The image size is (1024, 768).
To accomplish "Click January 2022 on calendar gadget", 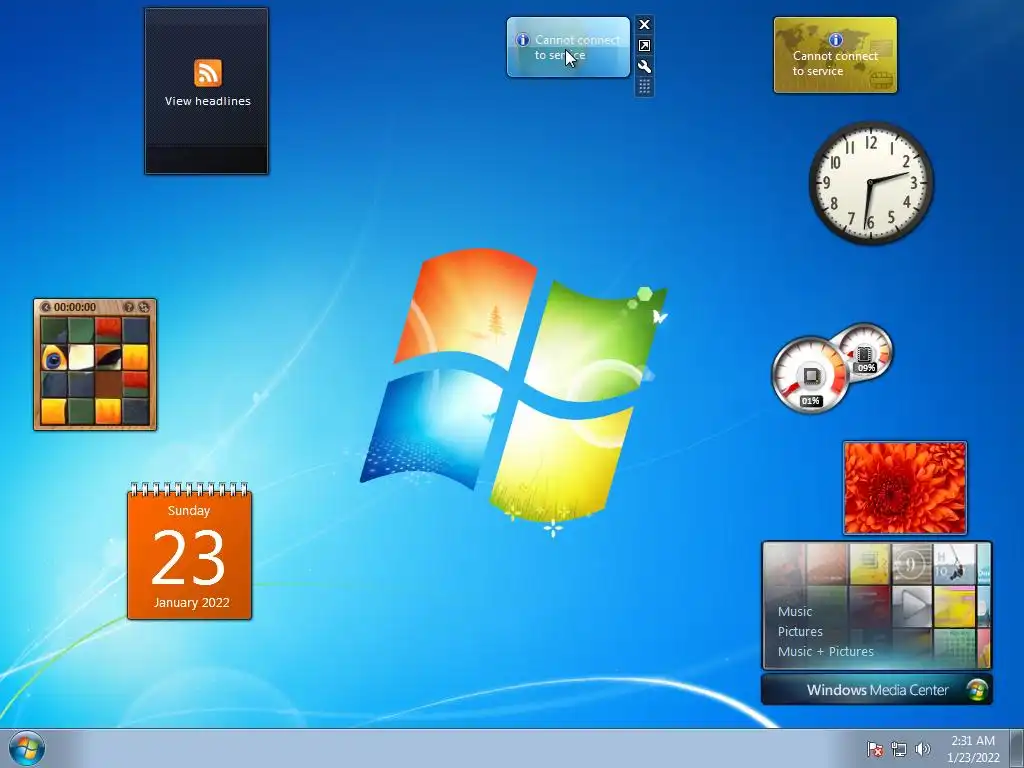I will tap(191, 602).
